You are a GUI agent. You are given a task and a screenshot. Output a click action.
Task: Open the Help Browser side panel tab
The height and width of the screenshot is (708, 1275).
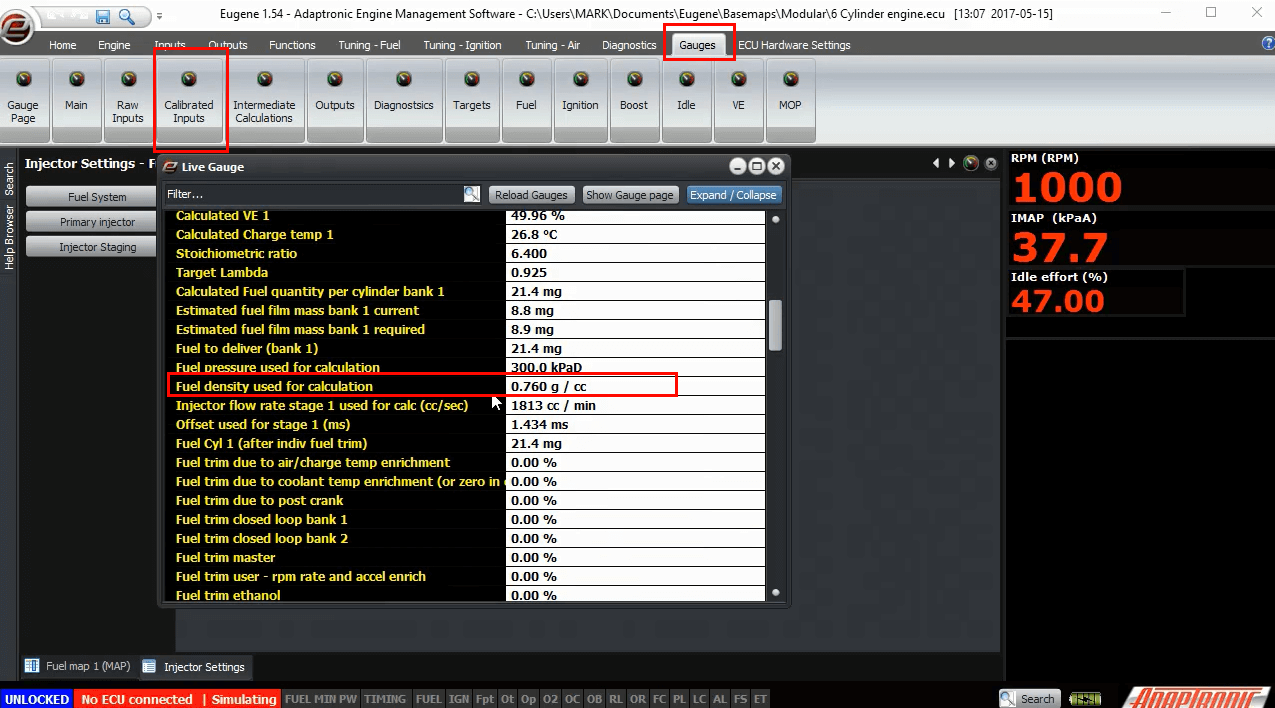[9, 237]
